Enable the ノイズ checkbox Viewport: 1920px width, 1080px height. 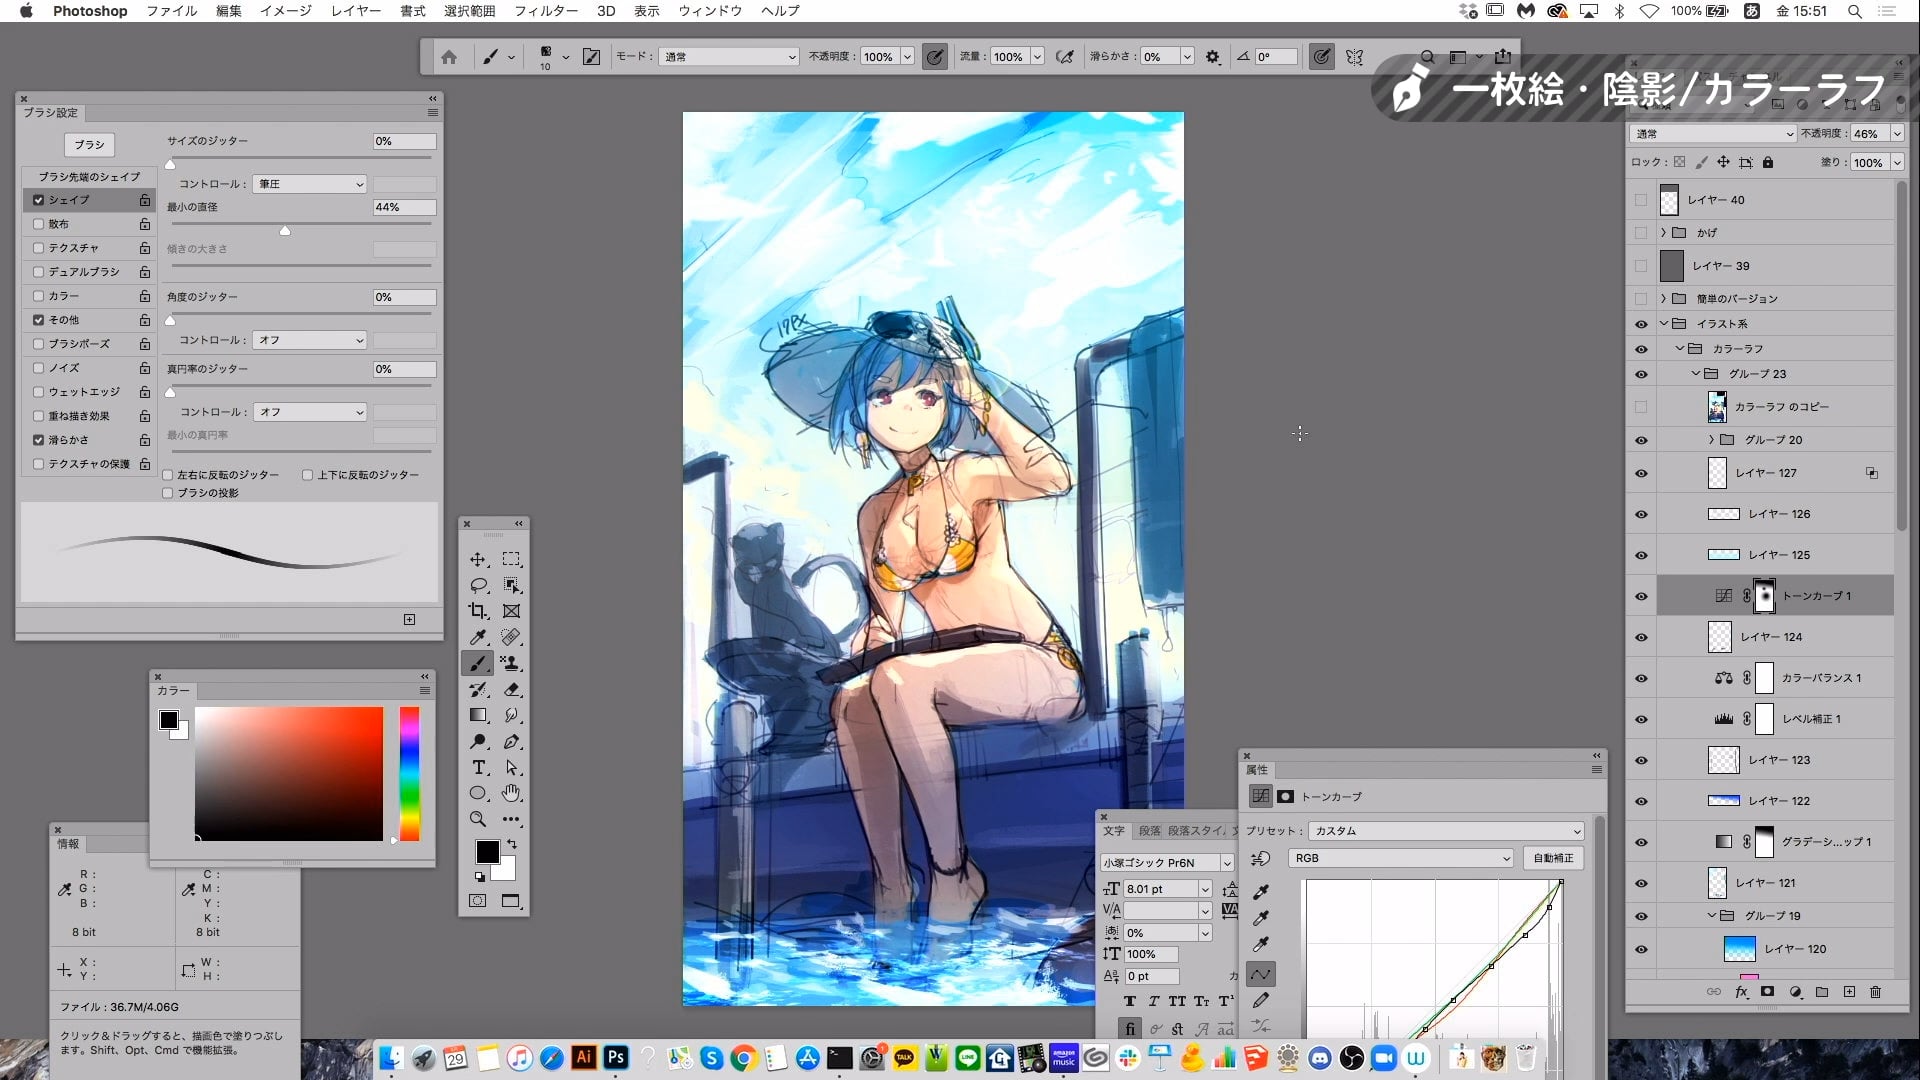pyautogui.click(x=38, y=368)
